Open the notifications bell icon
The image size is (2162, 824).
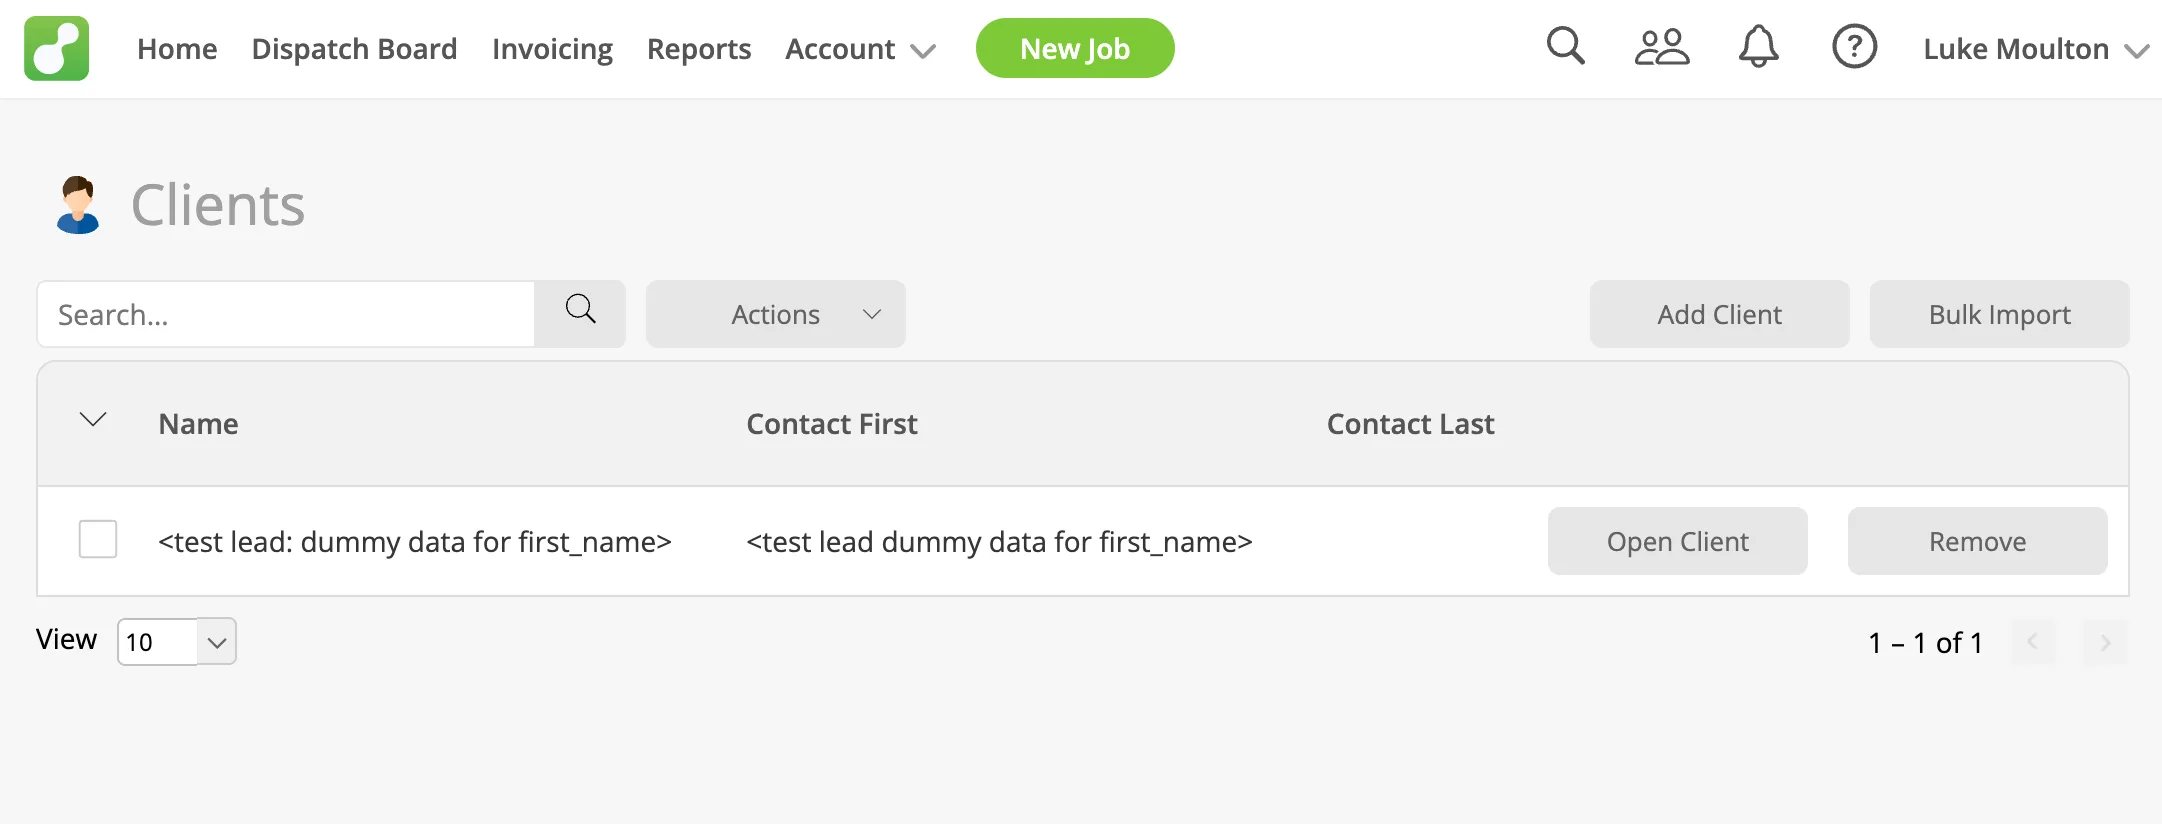click(1758, 46)
